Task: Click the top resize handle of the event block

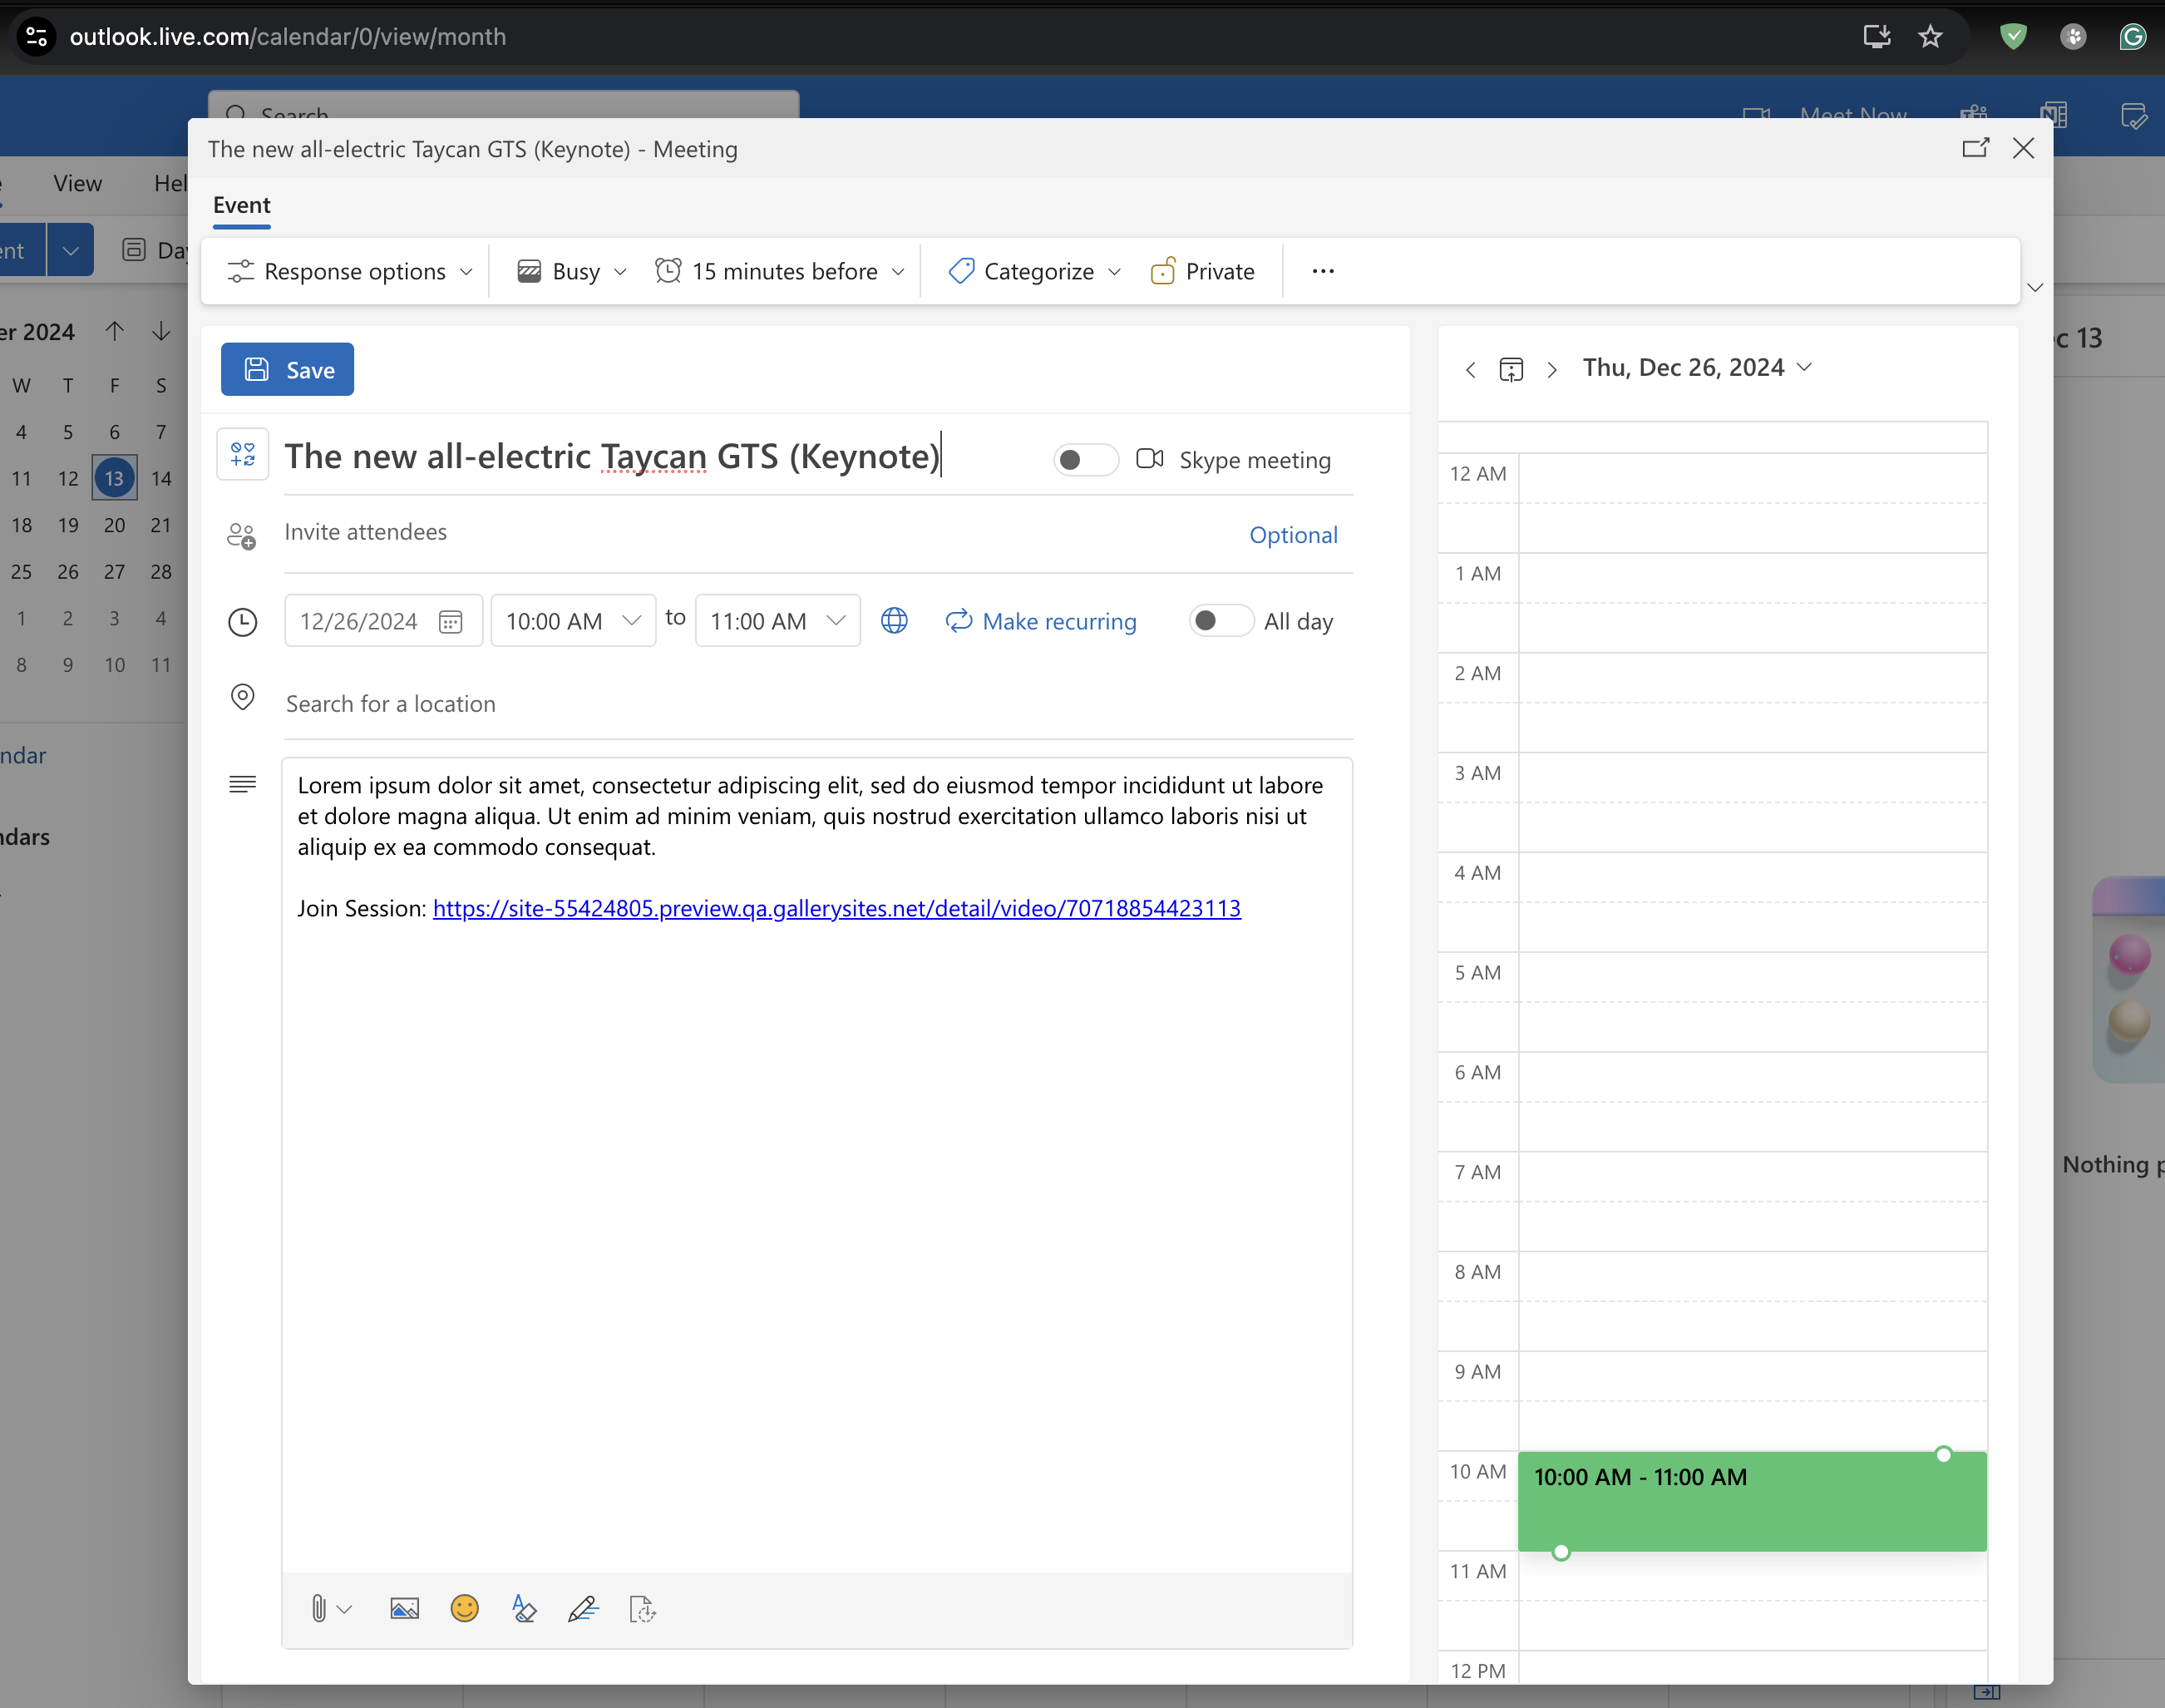Action: click(1943, 1455)
